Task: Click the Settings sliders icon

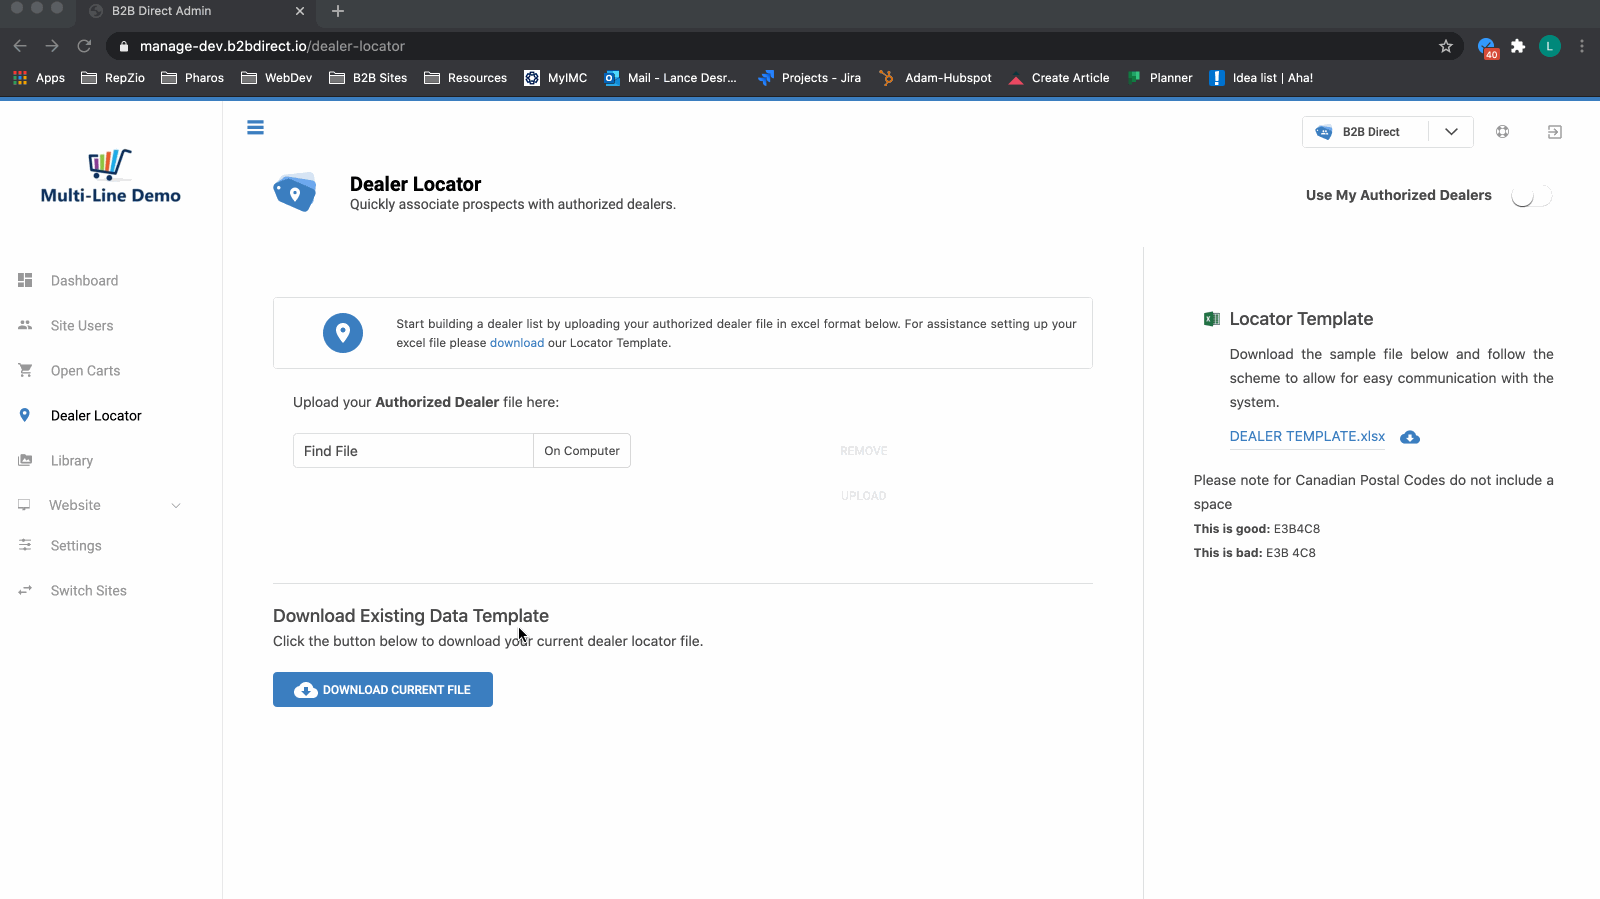Action: pyautogui.click(x=25, y=545)
